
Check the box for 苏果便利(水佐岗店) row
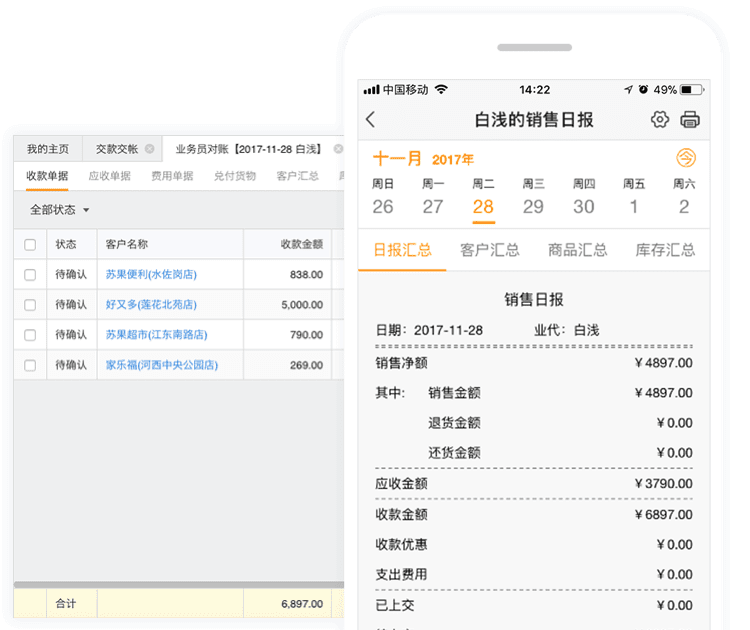point(30,275)
